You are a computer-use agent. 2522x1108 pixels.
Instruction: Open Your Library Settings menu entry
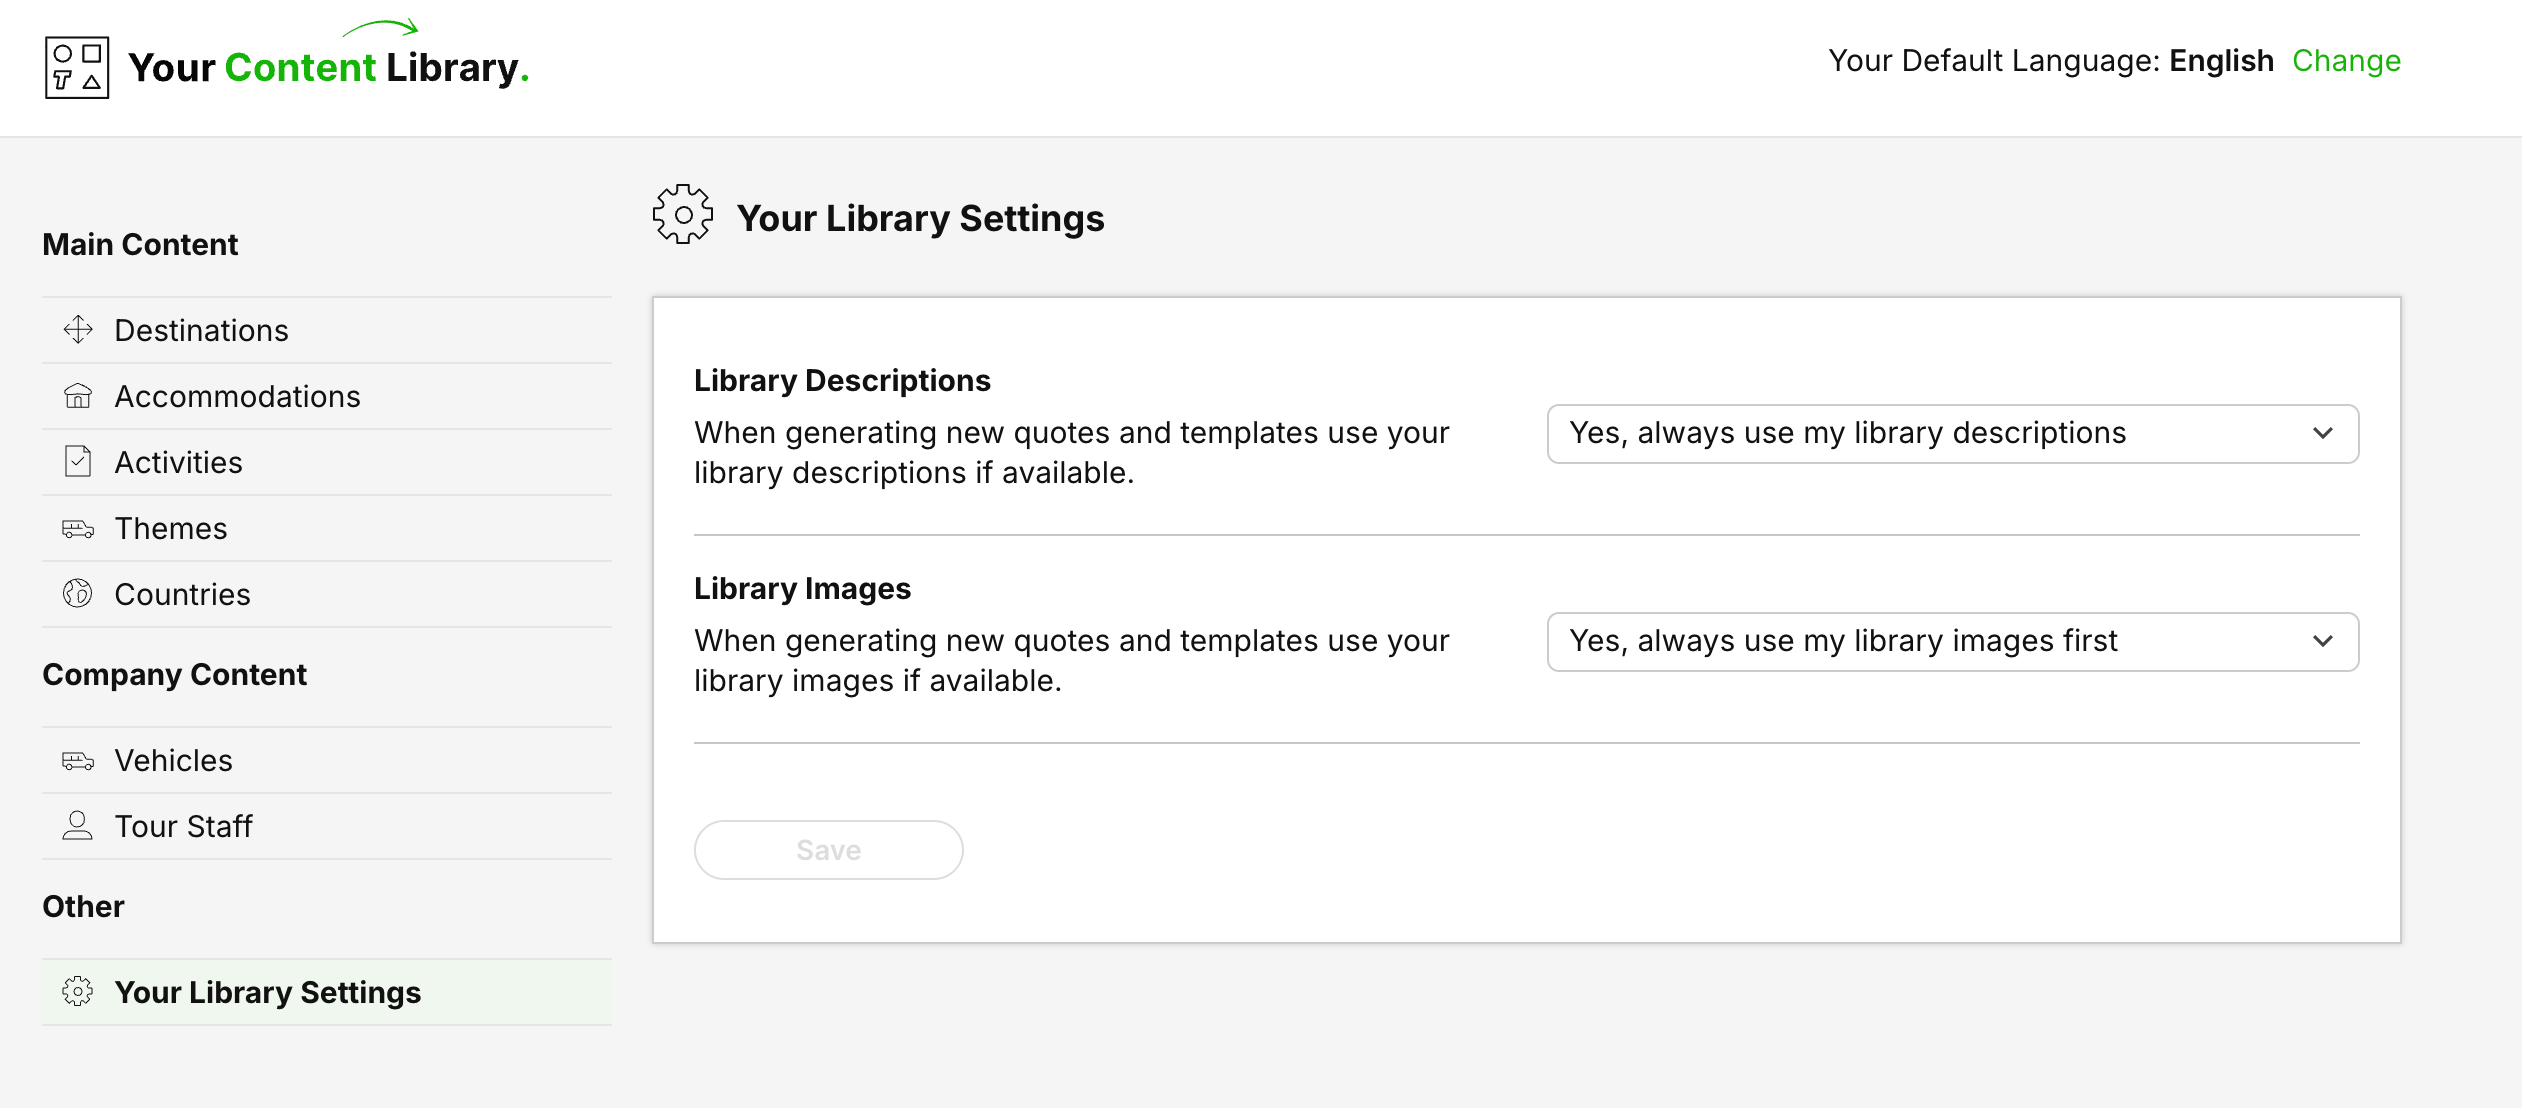(267, 992)
